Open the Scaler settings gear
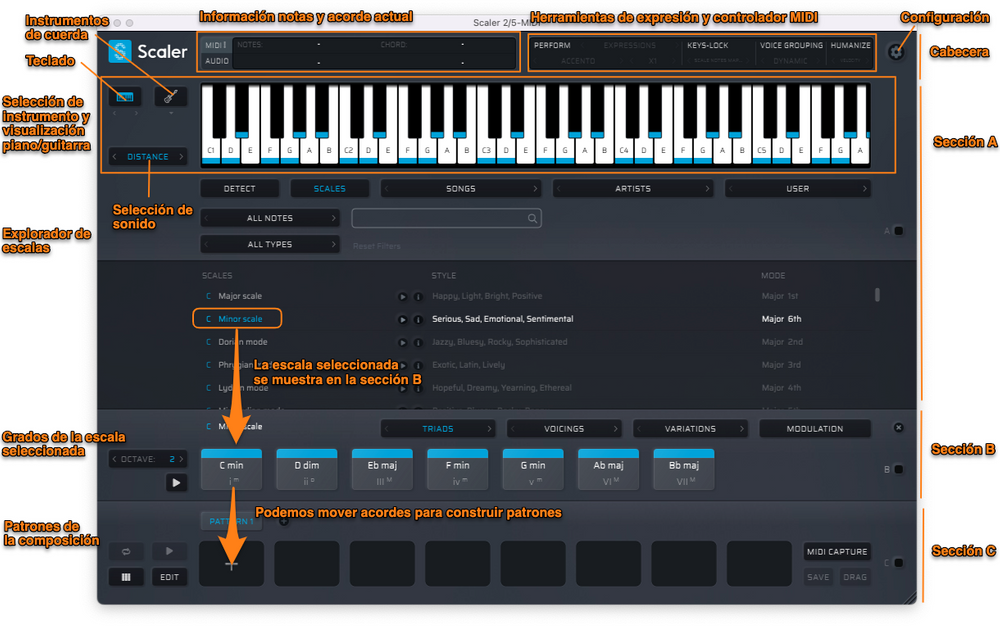The width and height of the screenshot is (1000, 627). click(895, 52)
